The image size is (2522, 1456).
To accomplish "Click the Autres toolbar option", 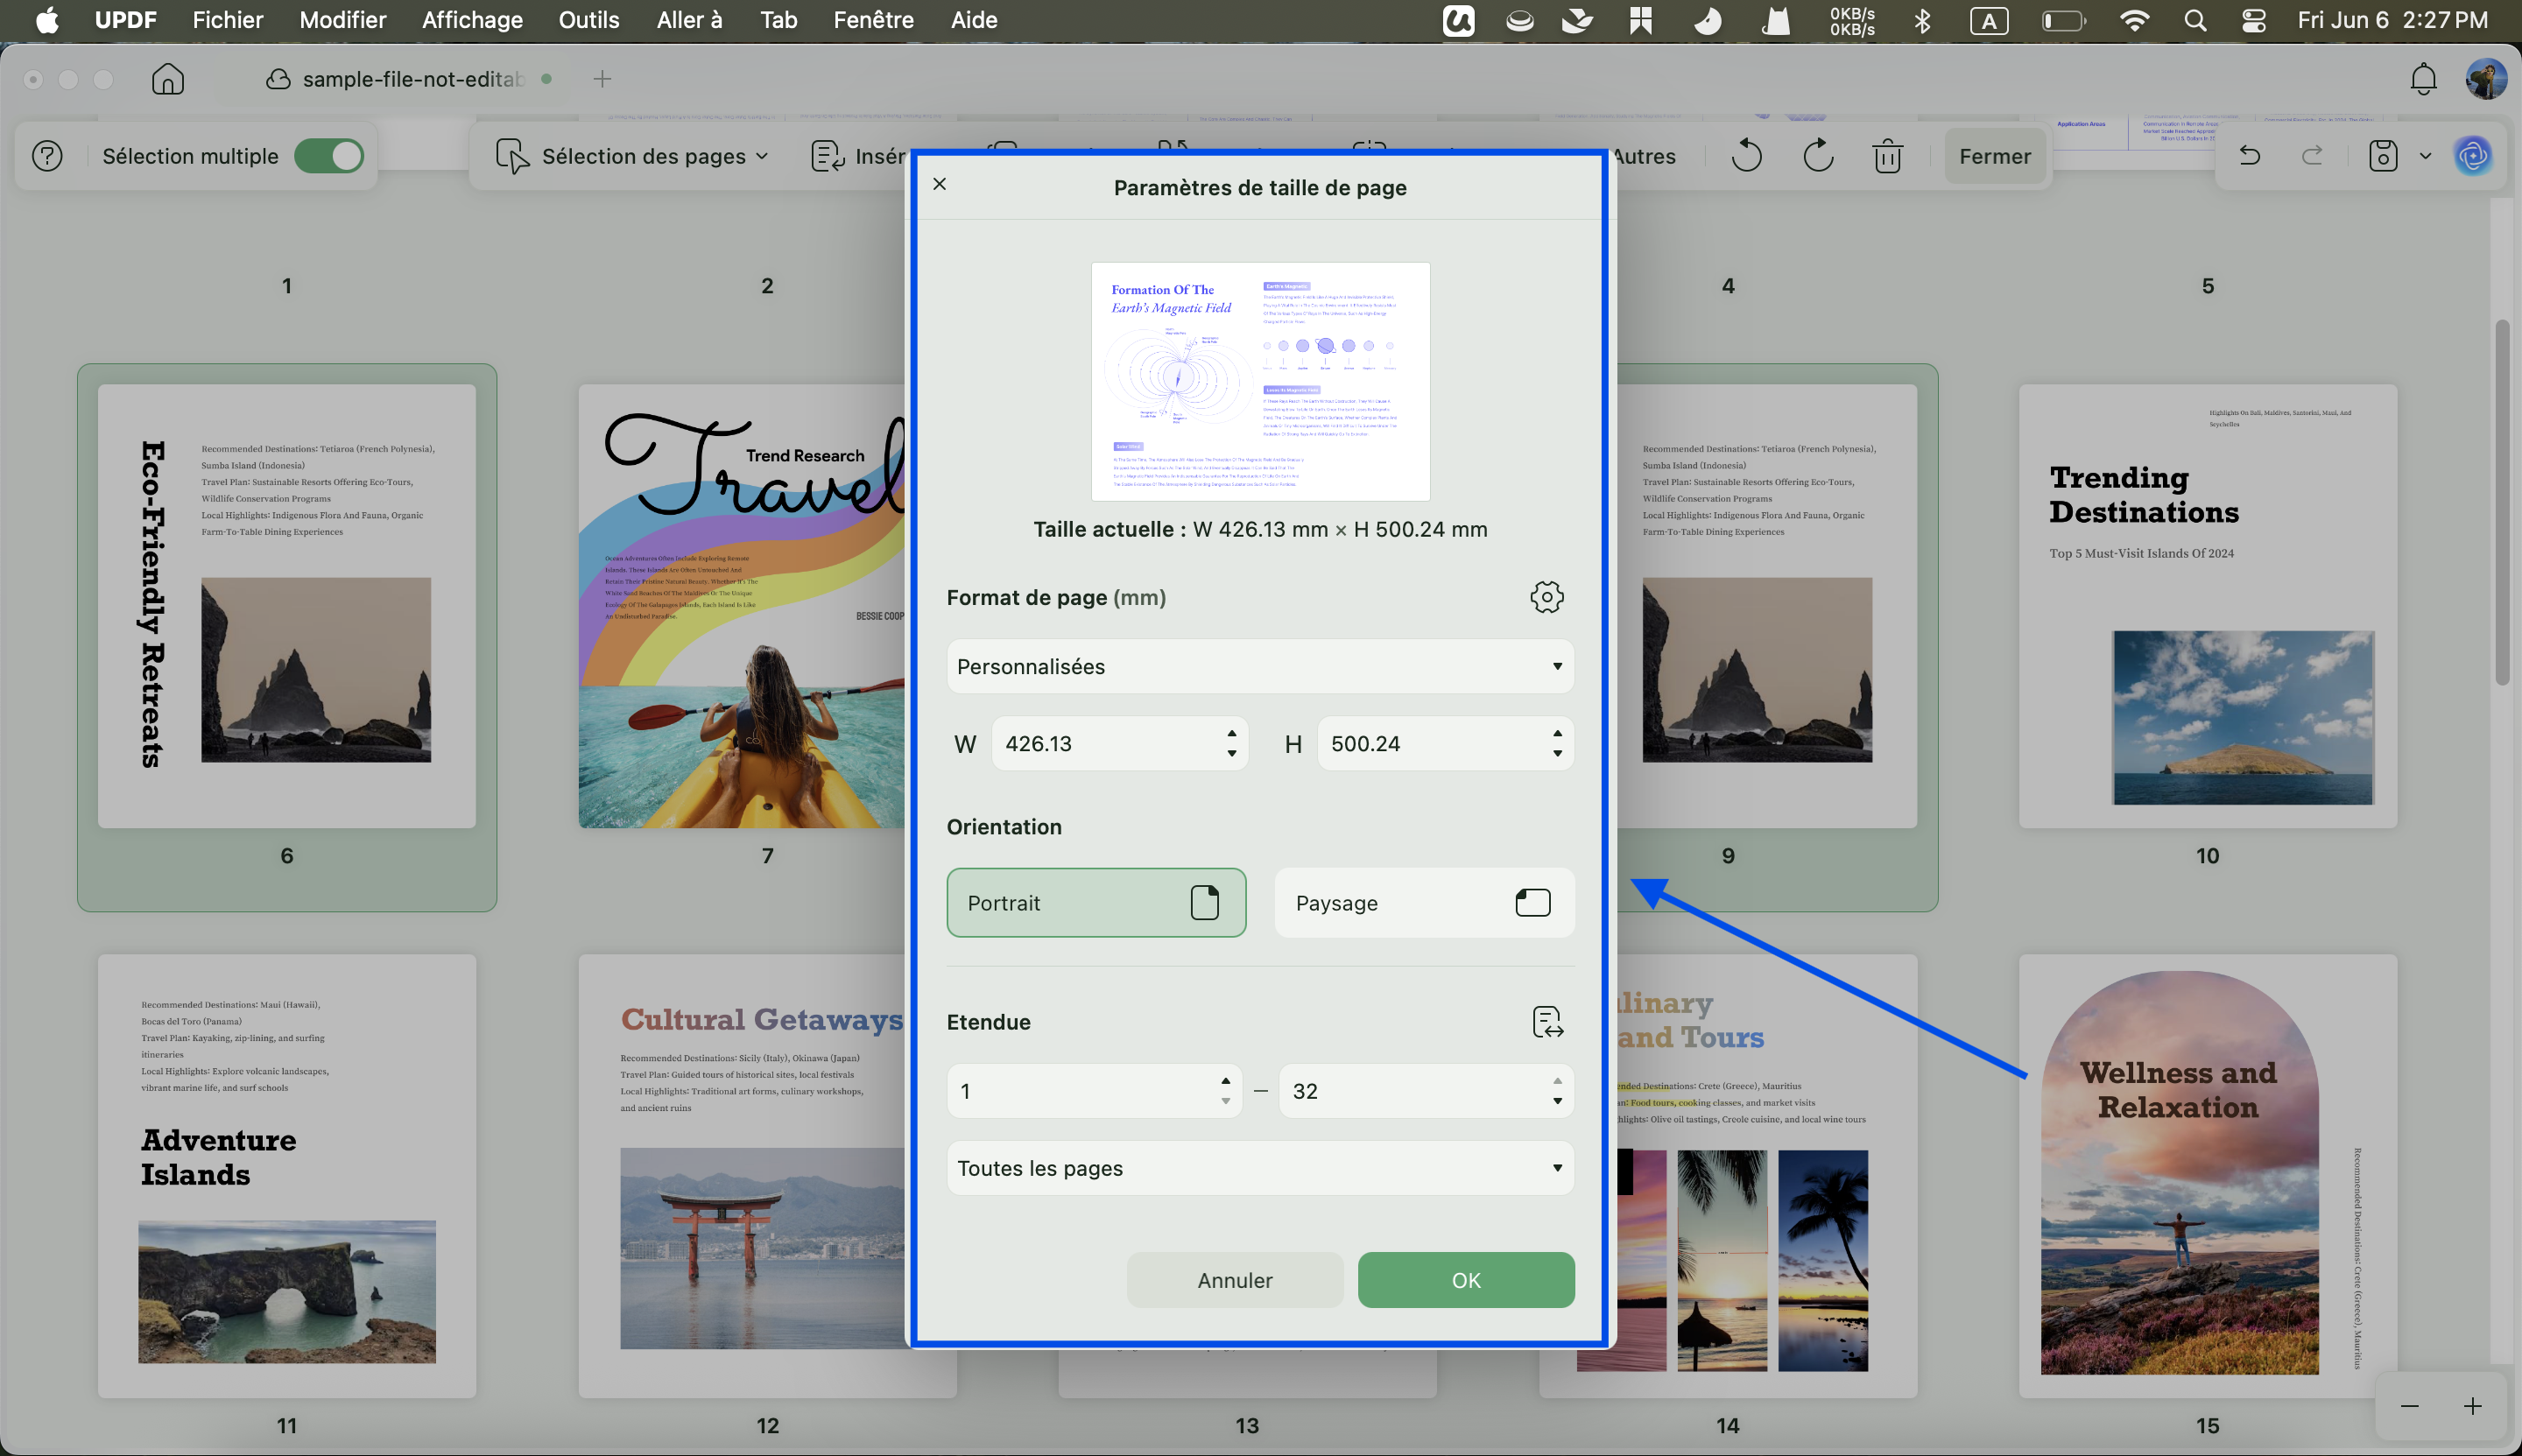I will [x=1644, y=156].
